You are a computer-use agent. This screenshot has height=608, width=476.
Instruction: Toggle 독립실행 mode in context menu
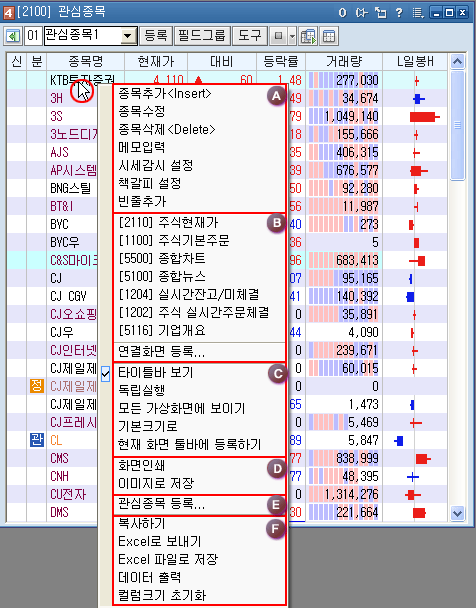pyautogui.click(x=142, y=390)
